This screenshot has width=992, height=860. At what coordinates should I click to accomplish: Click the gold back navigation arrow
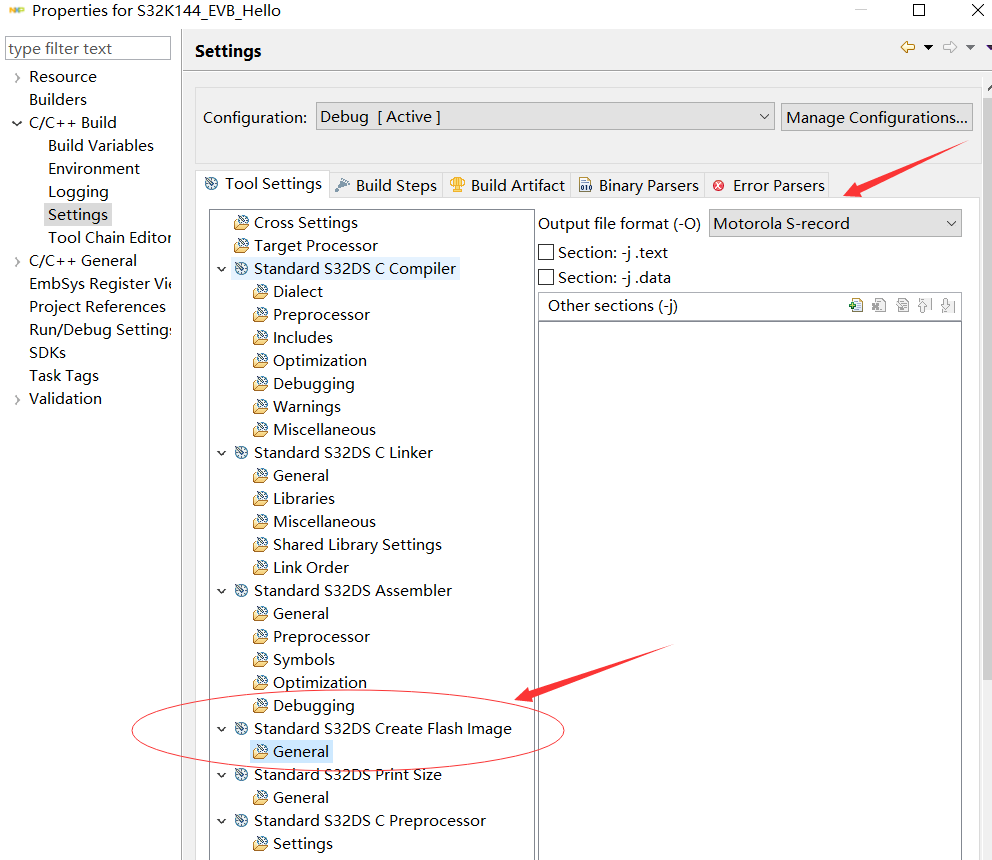908,47
